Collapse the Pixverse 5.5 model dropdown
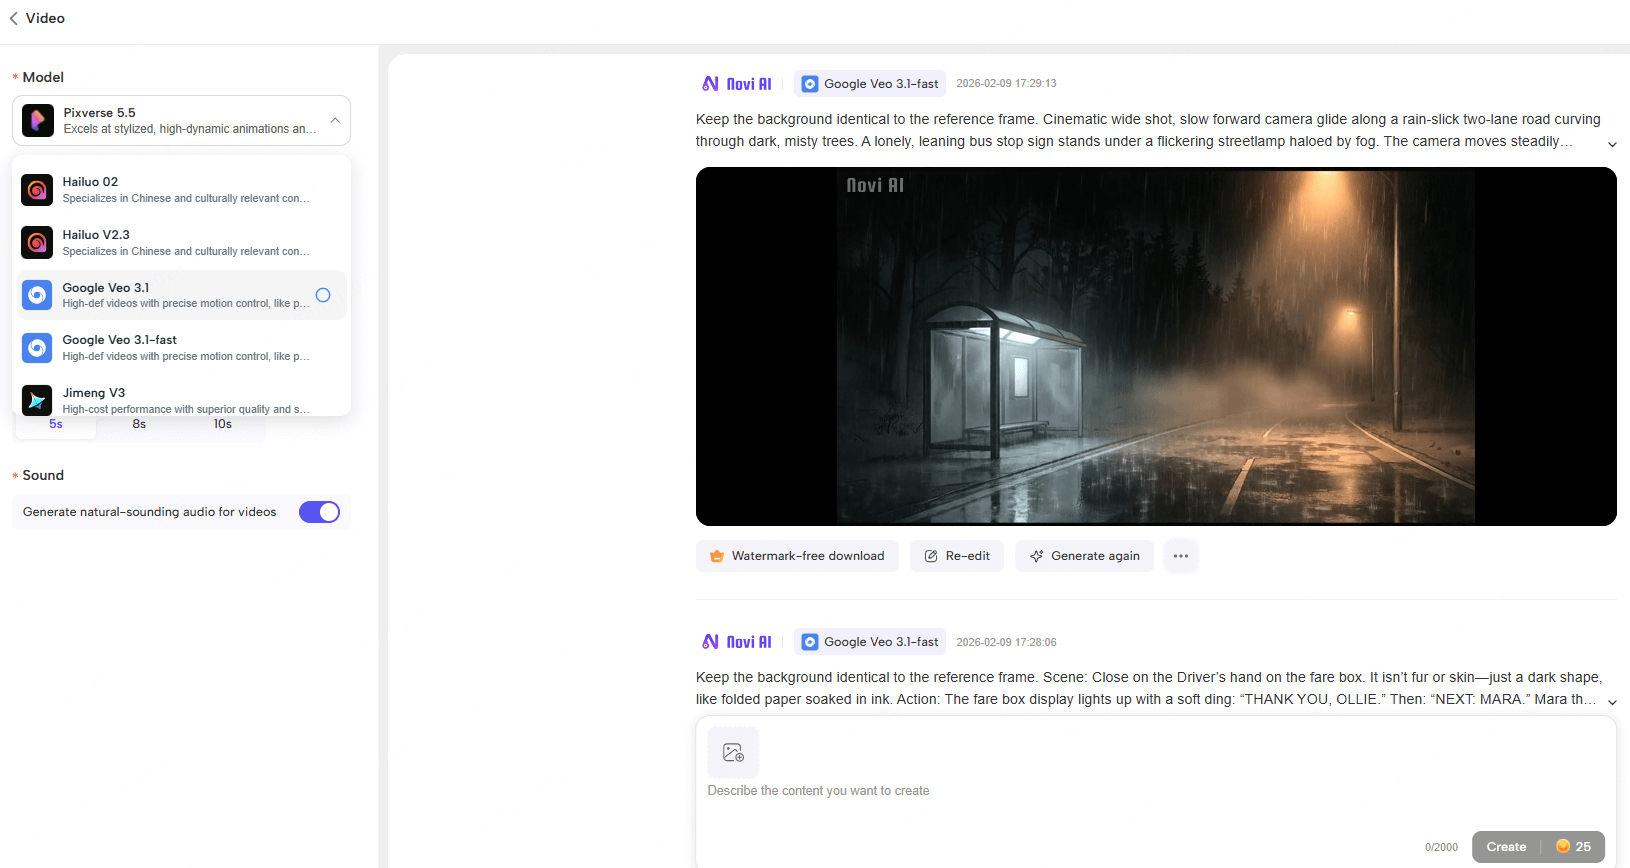Viewport: 1630px width, 868px height. click(x=335, y=121)
